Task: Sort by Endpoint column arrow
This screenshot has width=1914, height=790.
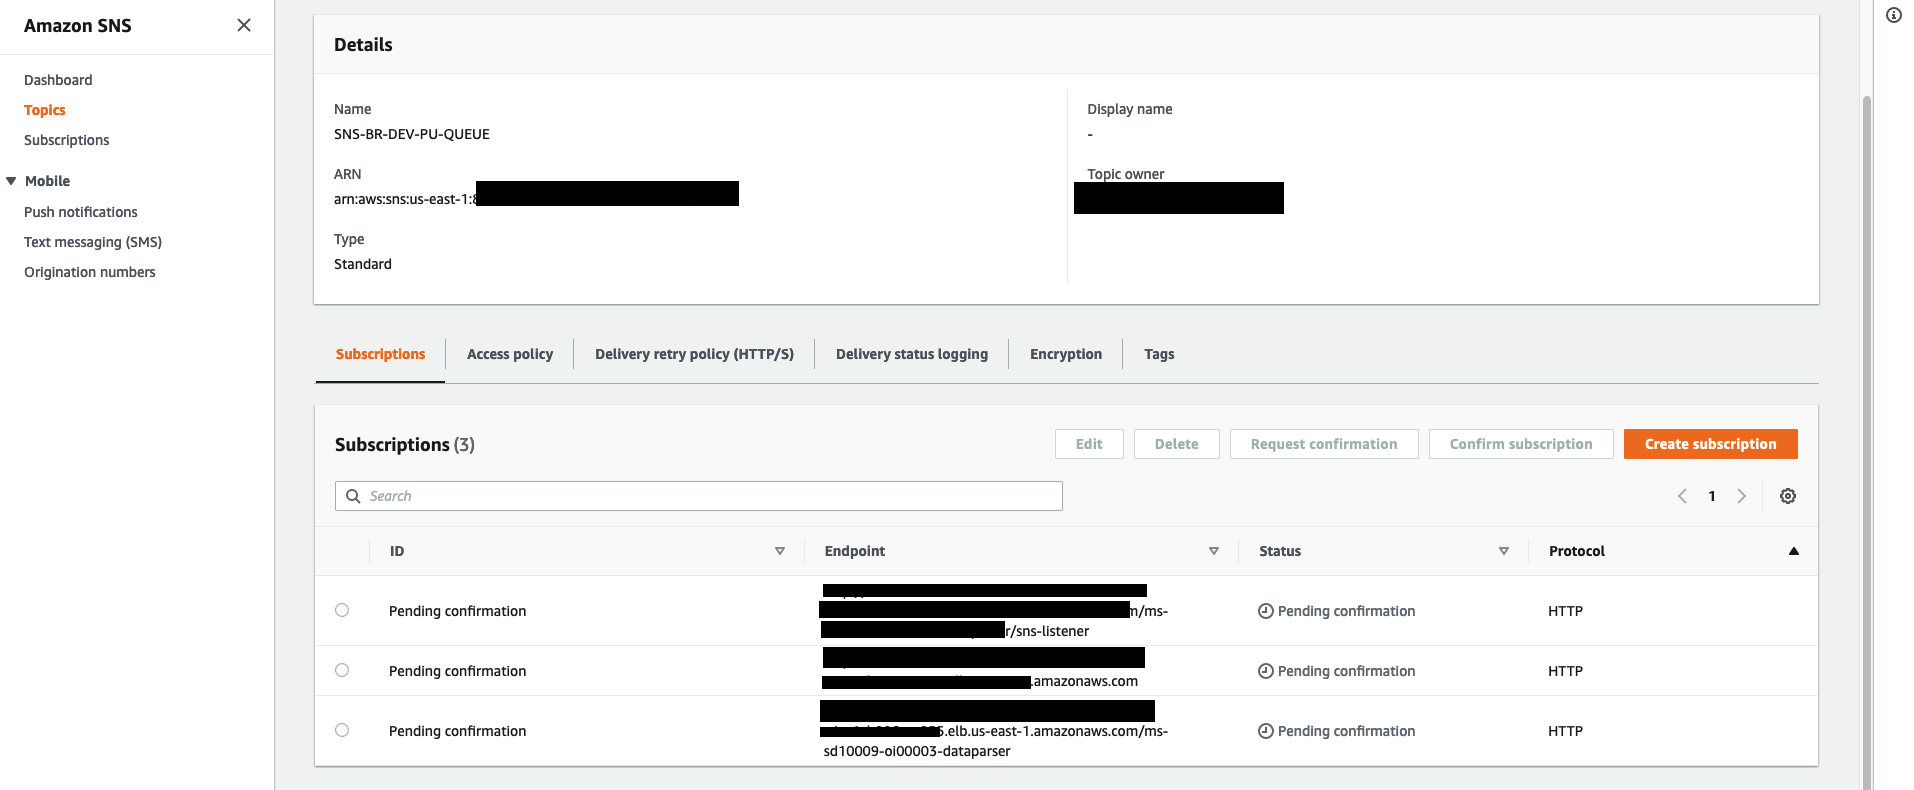Action: (1214, 551)
